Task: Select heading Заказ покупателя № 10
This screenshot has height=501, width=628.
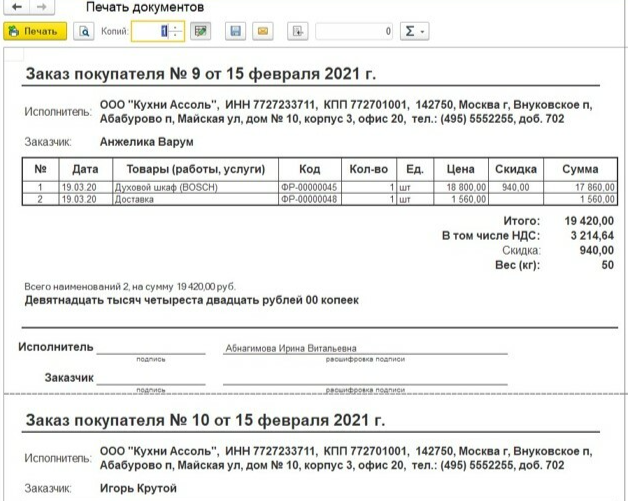Action: pyautogui.click(x=205, y=421)
